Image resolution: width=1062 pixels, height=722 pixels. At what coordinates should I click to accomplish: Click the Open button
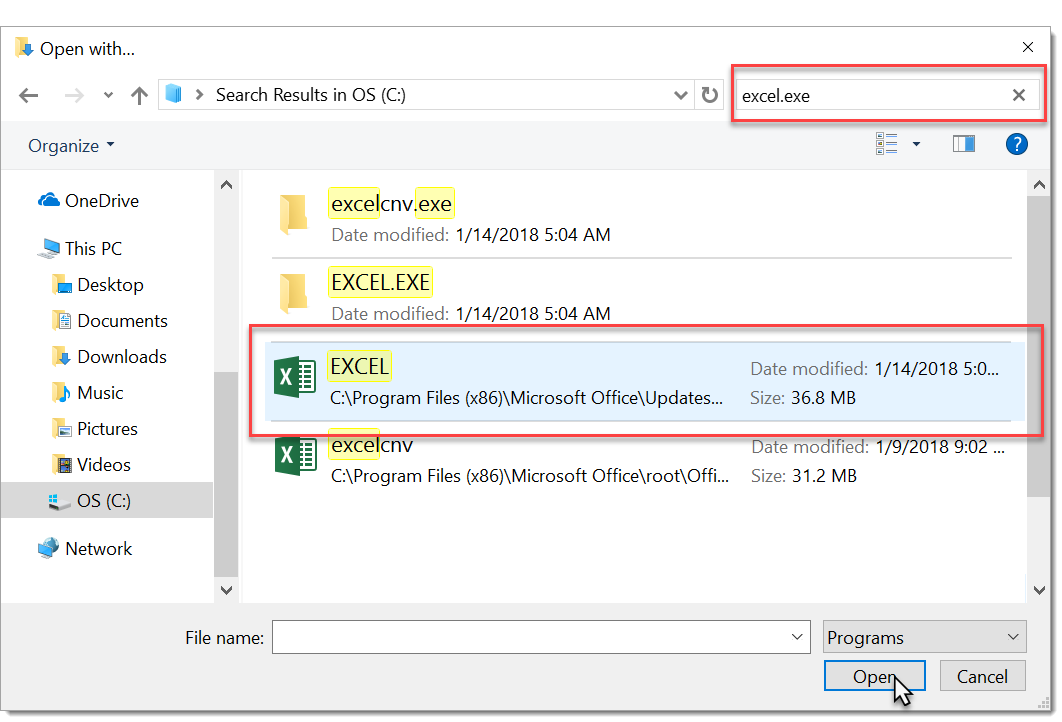(874, 677)
